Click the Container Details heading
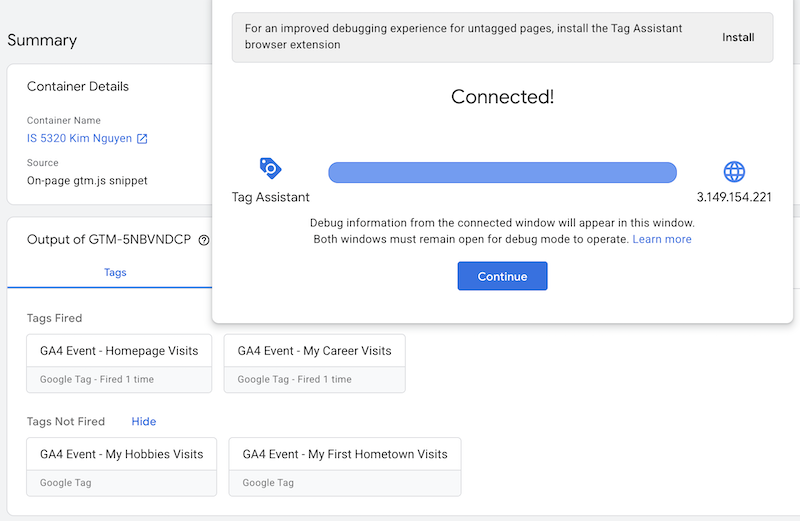This screenshot has height=521, width=800. point(78,87)
